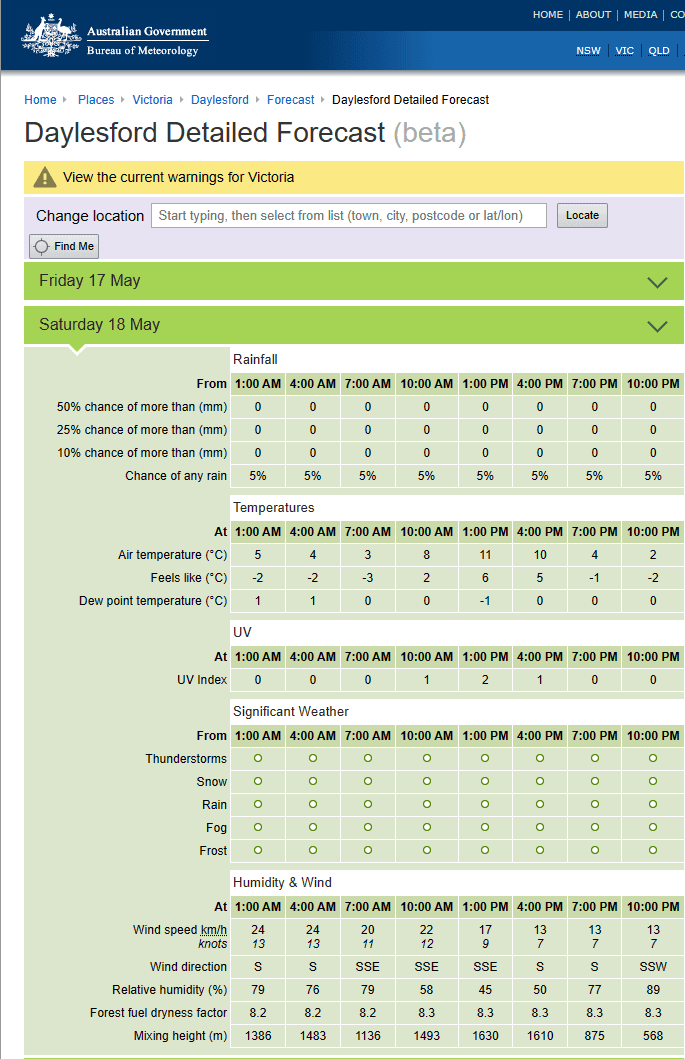685x1059 pixels.
Task: Click the thunderstorms indicator circle for 1:00 AM
Action: [x=258, y=758]
